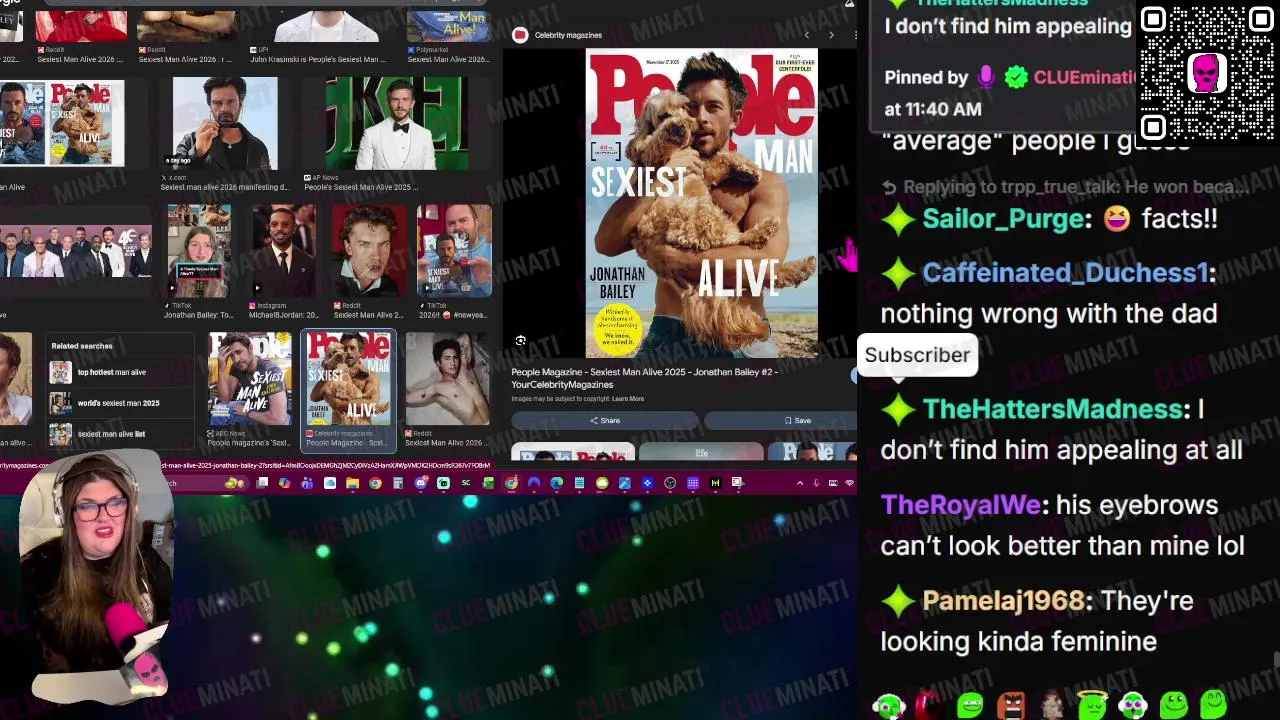Launch Chrome icon beside File Explorer
1280x720 pixels.
[x=375, y=483]
